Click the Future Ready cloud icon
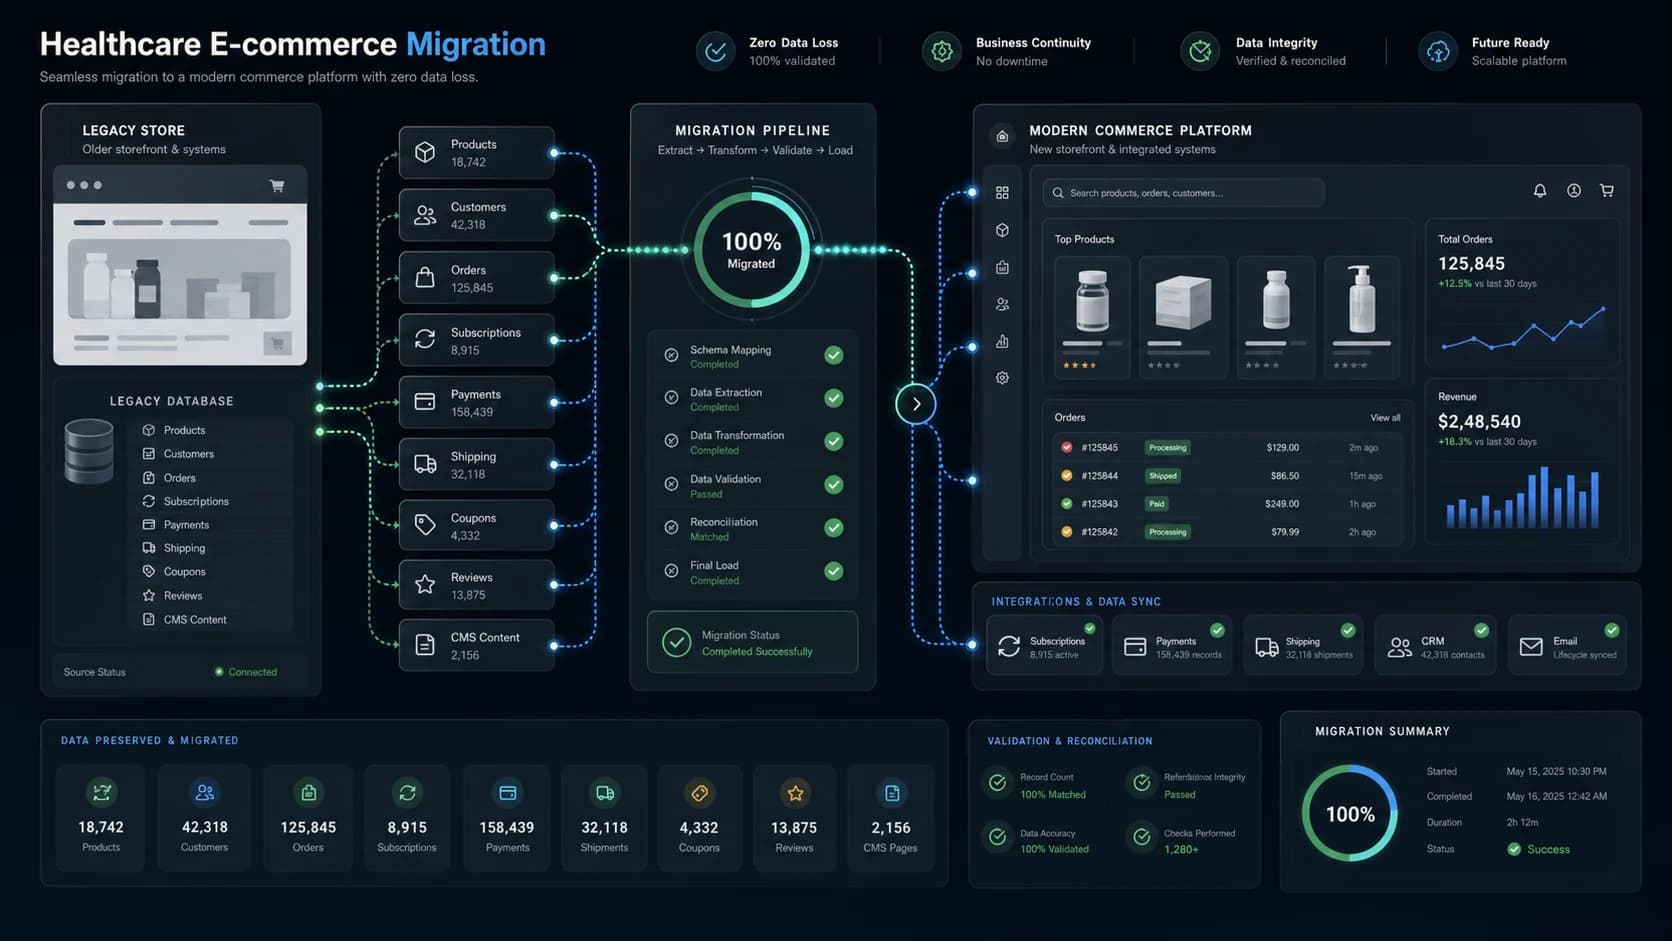Screen dimensions: 1672x941 pos(1438,51)
